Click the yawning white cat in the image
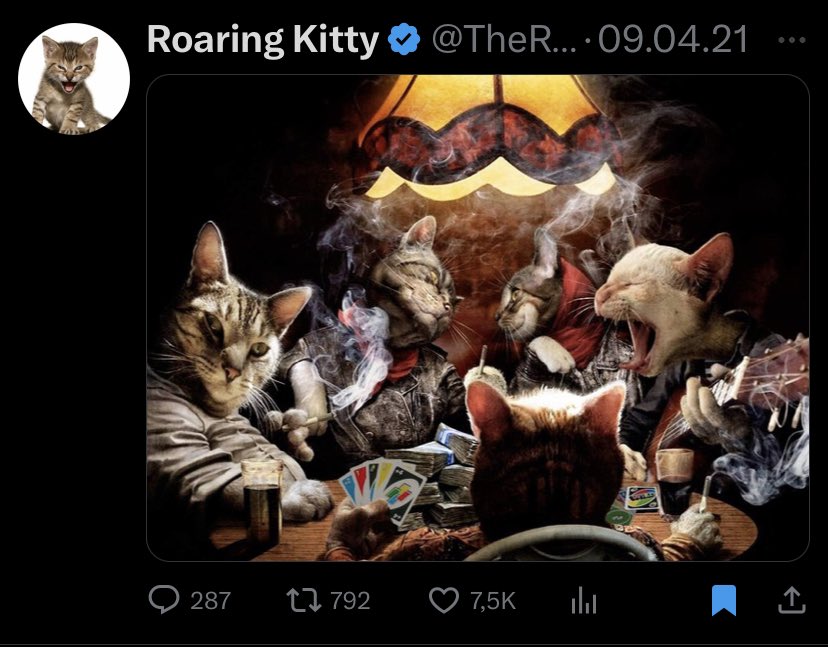Viewport: 828px width, 647px height. [x=665, y=300]
